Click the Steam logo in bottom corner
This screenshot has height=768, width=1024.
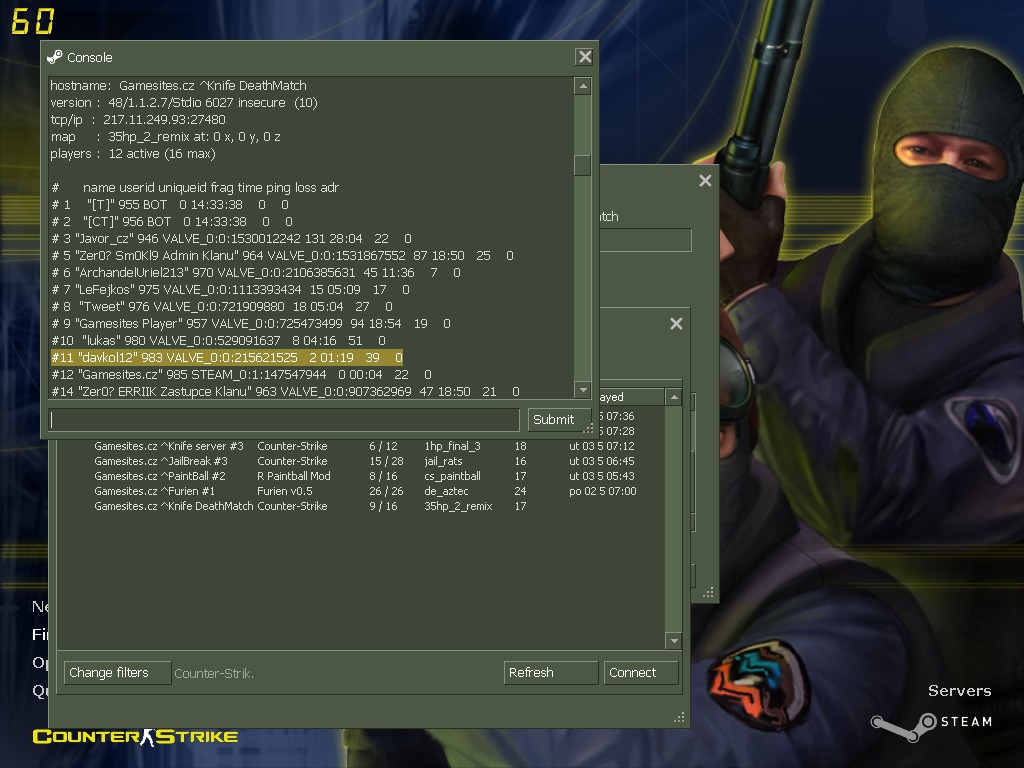932,725
